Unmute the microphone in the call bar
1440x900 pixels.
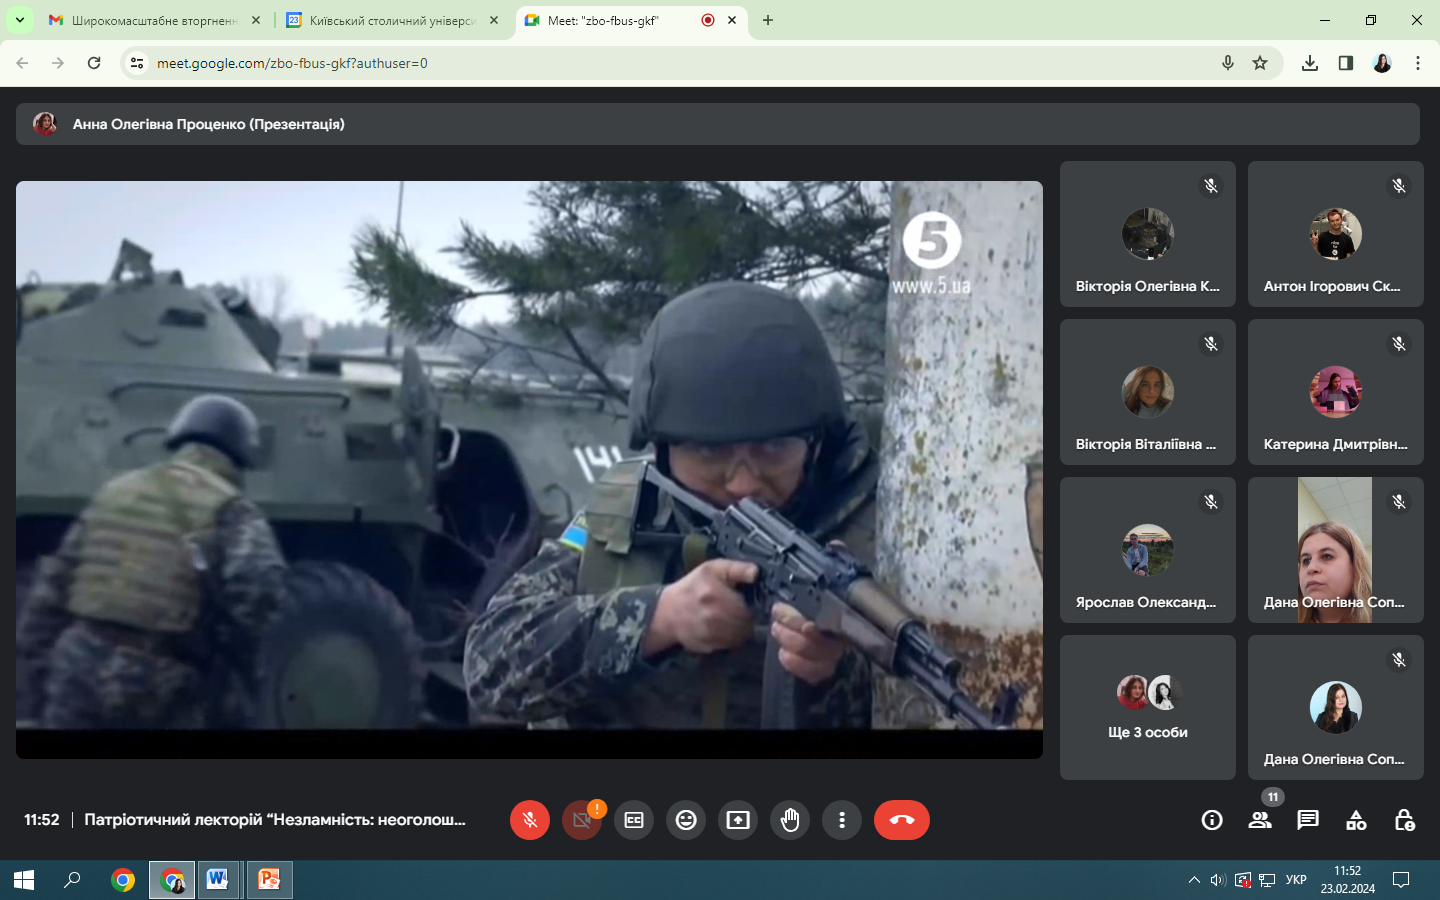tap(530, 820)
